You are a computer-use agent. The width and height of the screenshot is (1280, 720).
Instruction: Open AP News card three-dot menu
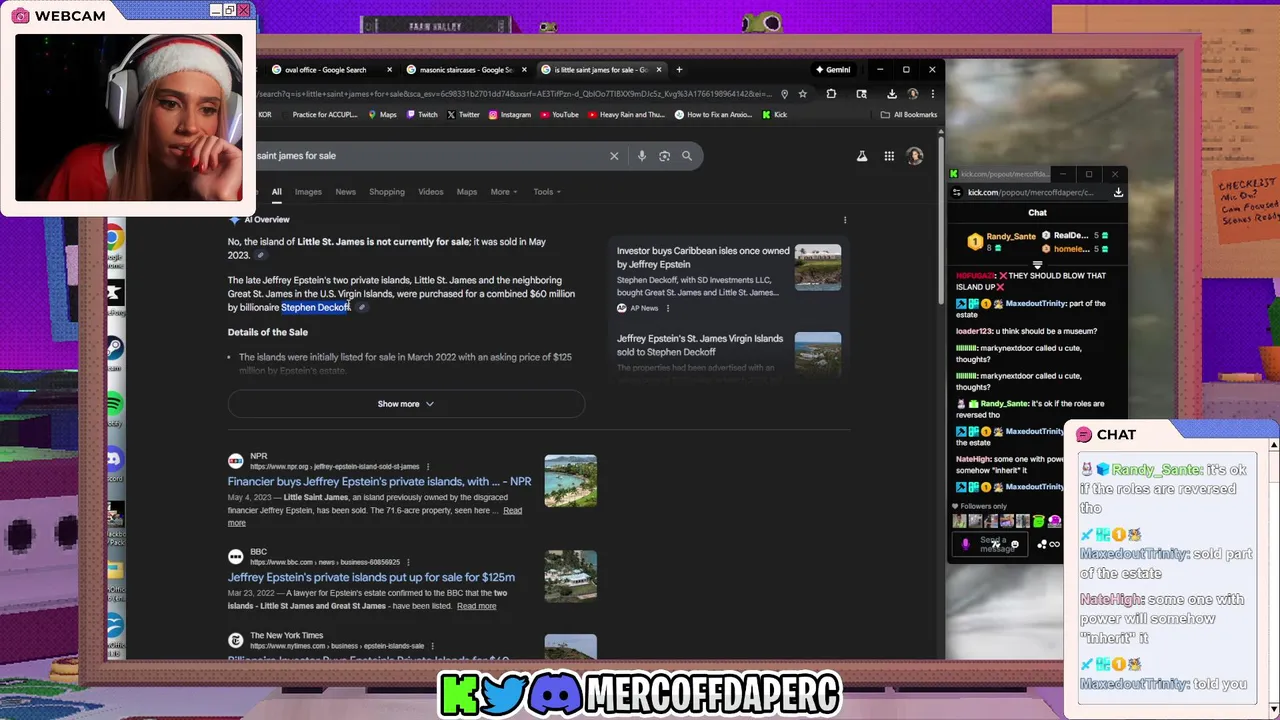coord(668,308)
